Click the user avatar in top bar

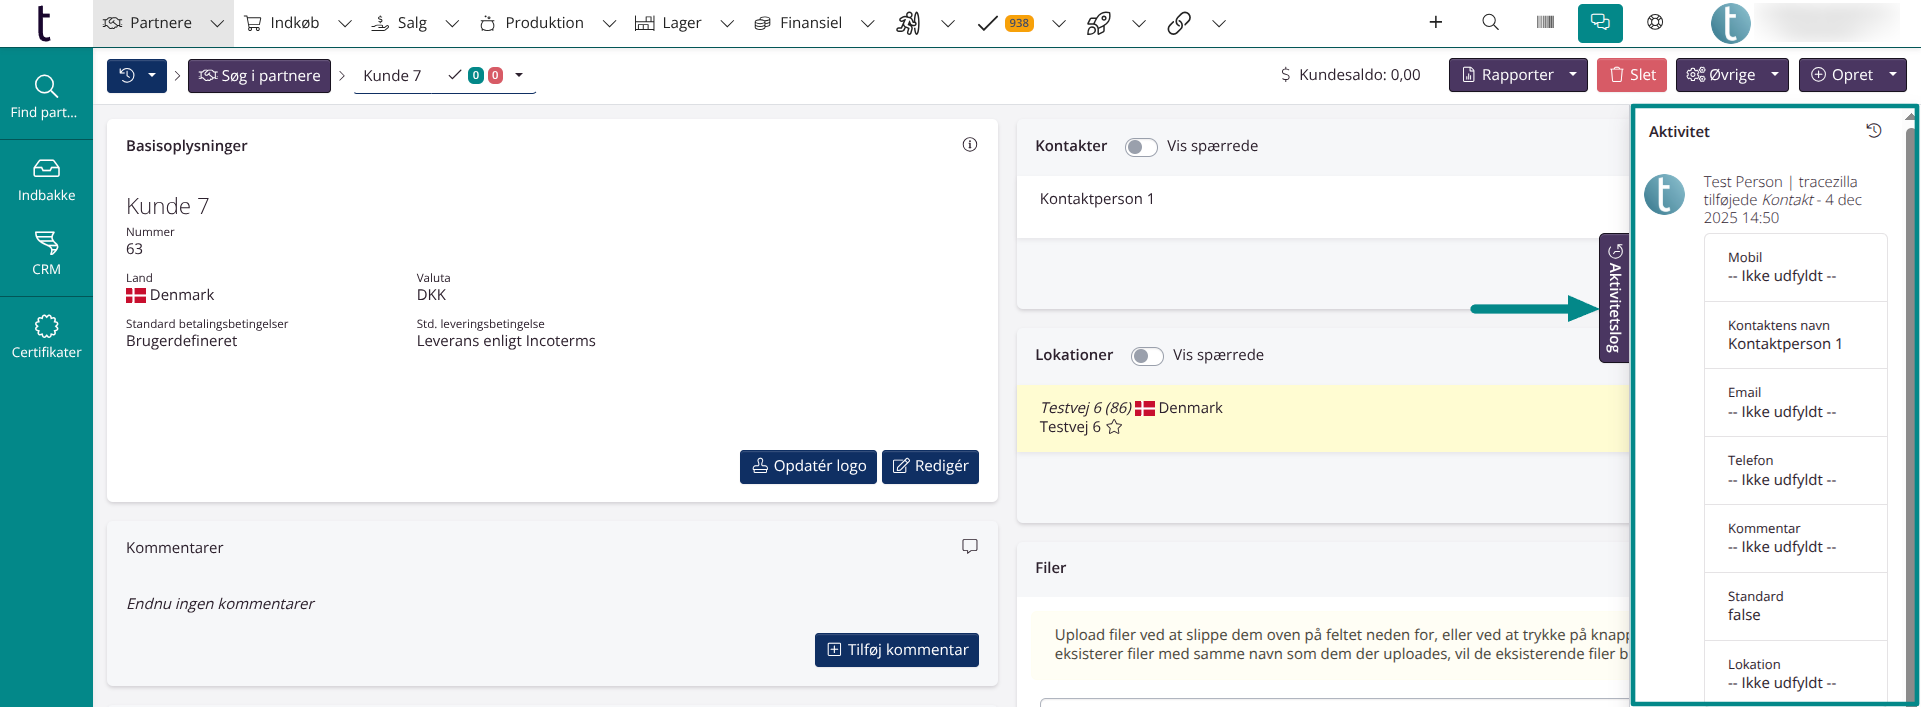(x=1731, y=23)
